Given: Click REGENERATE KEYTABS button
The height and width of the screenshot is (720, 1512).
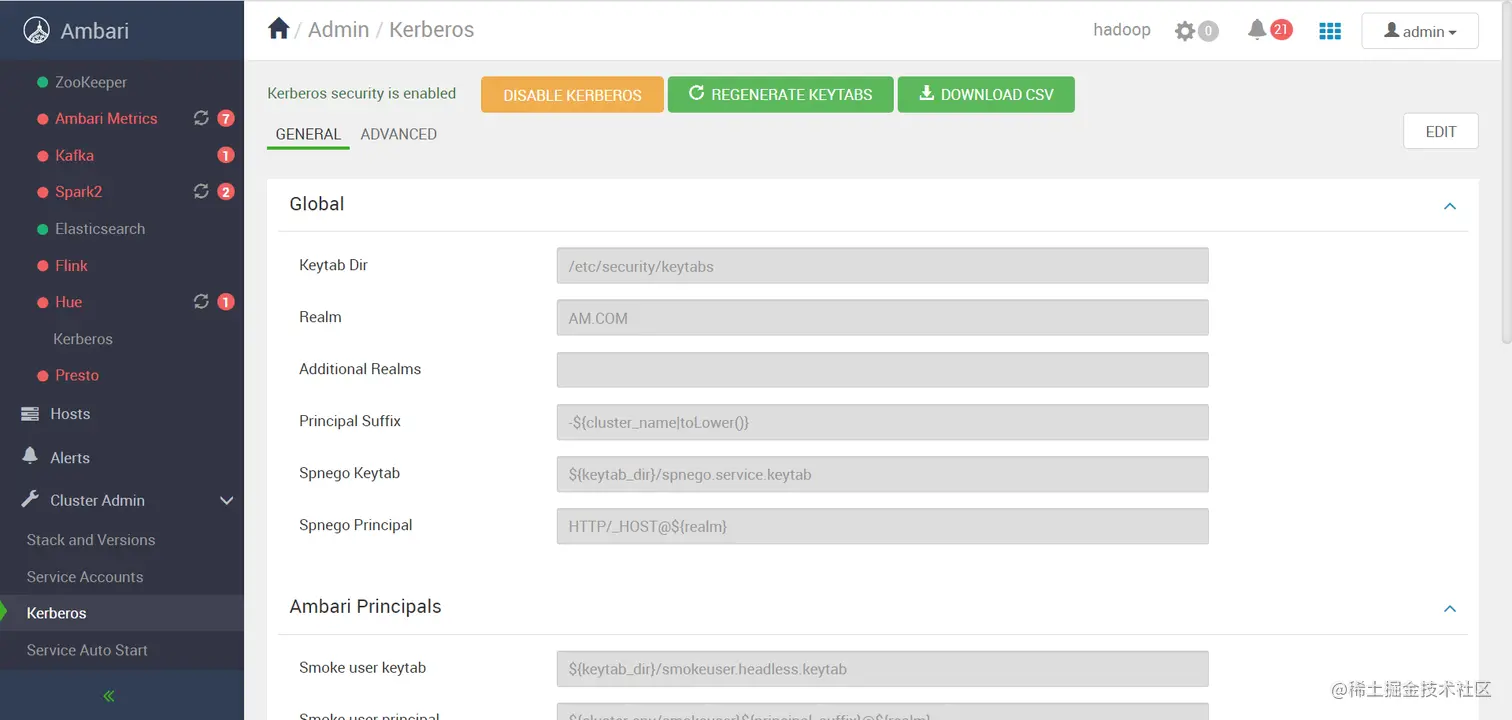Looking at the screenshot, I should (780, 94).
